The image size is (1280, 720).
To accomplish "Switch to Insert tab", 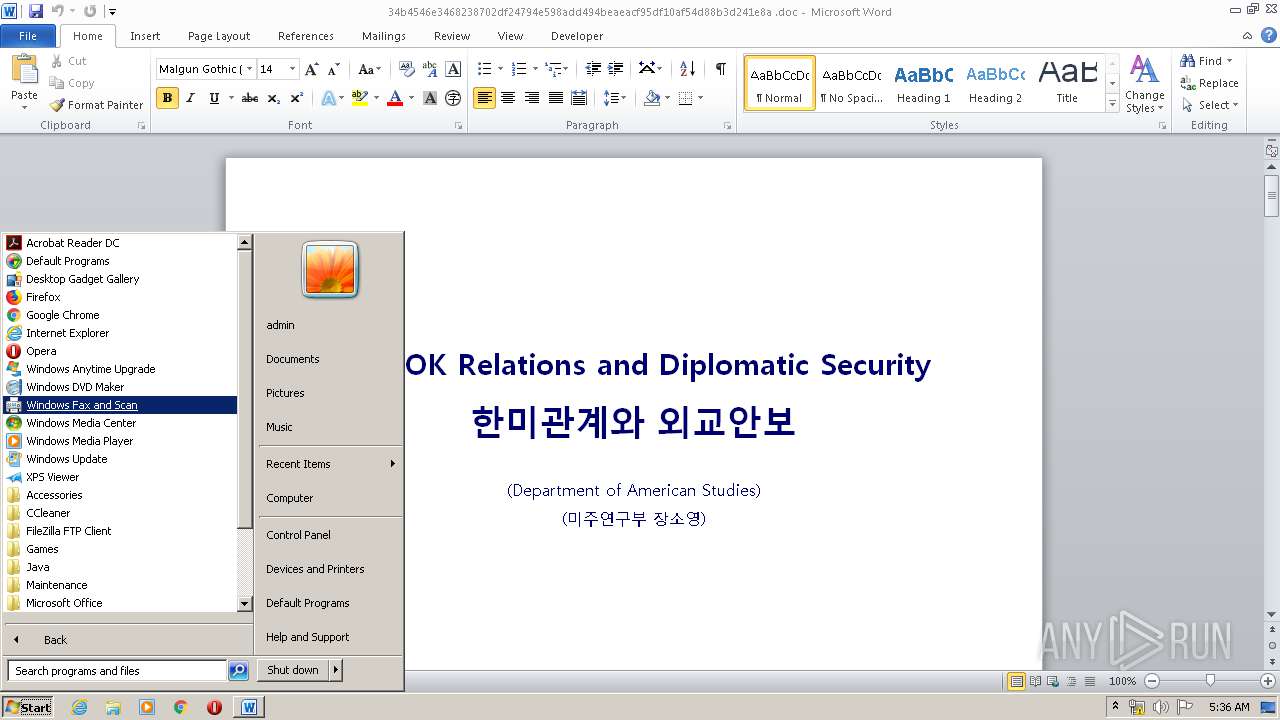I will [x=145, y=35].
